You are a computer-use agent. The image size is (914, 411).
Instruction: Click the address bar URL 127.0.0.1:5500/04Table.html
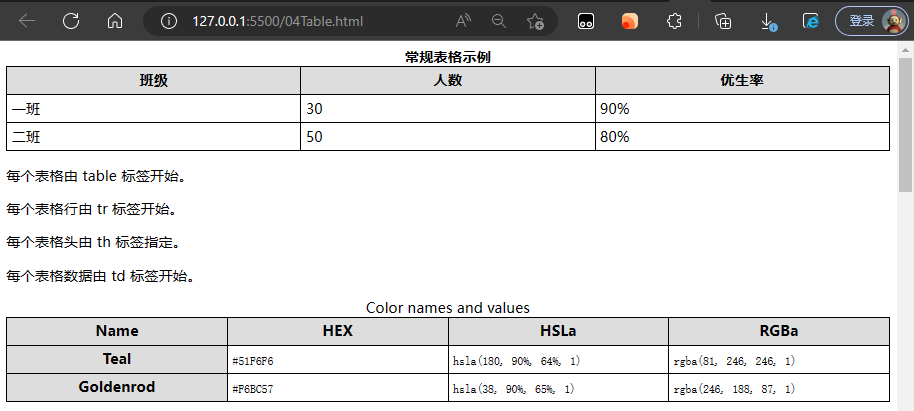pos(277,22)
